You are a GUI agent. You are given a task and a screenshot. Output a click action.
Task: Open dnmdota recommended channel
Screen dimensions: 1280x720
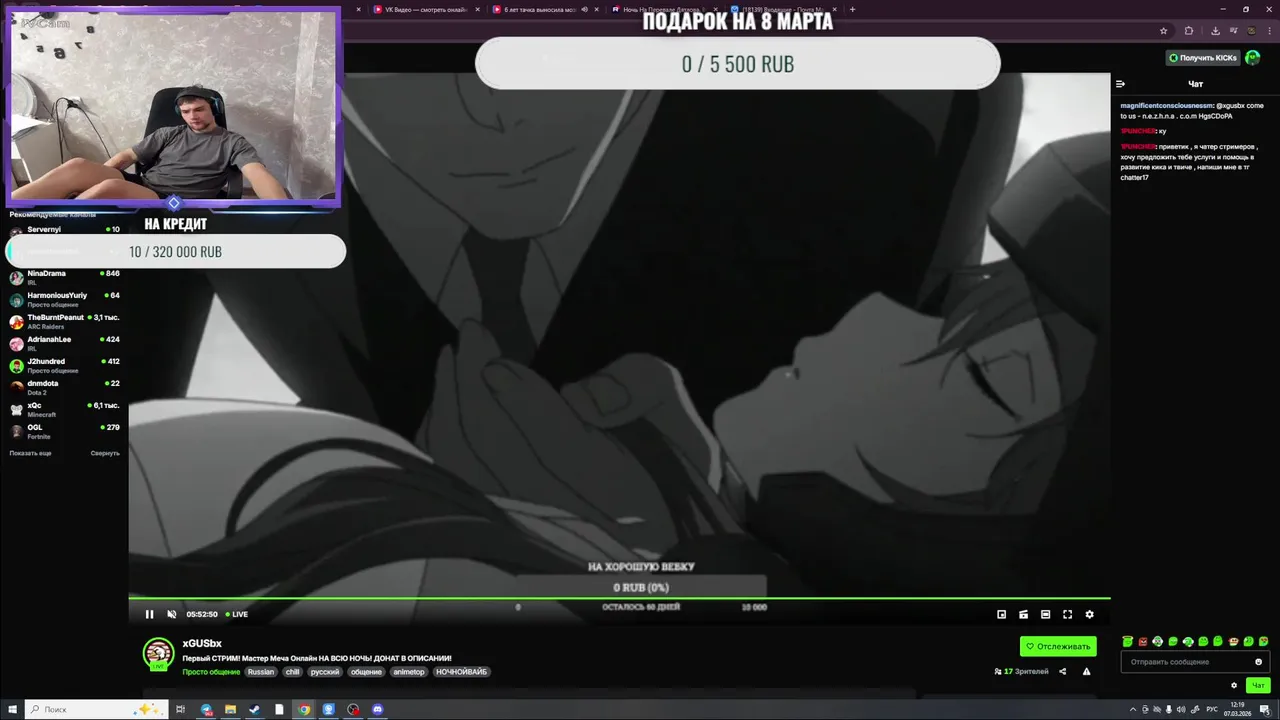point(64,387)
